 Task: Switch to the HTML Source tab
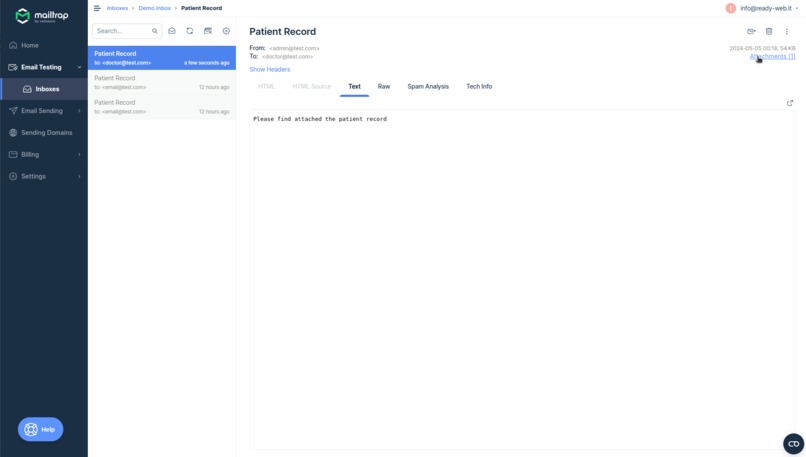click(x=312, y=86)
